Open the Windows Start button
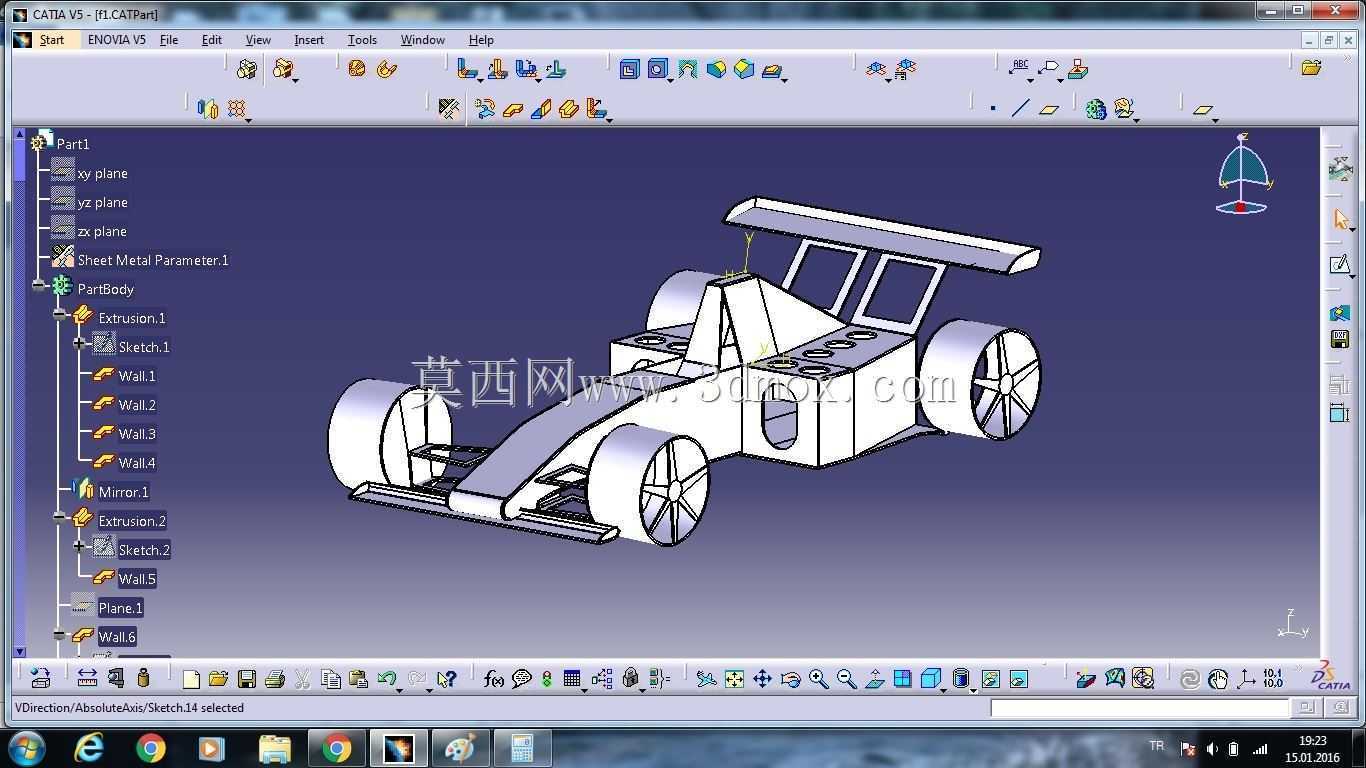Viewport: 1366px width, 768px height. [26, 748]
